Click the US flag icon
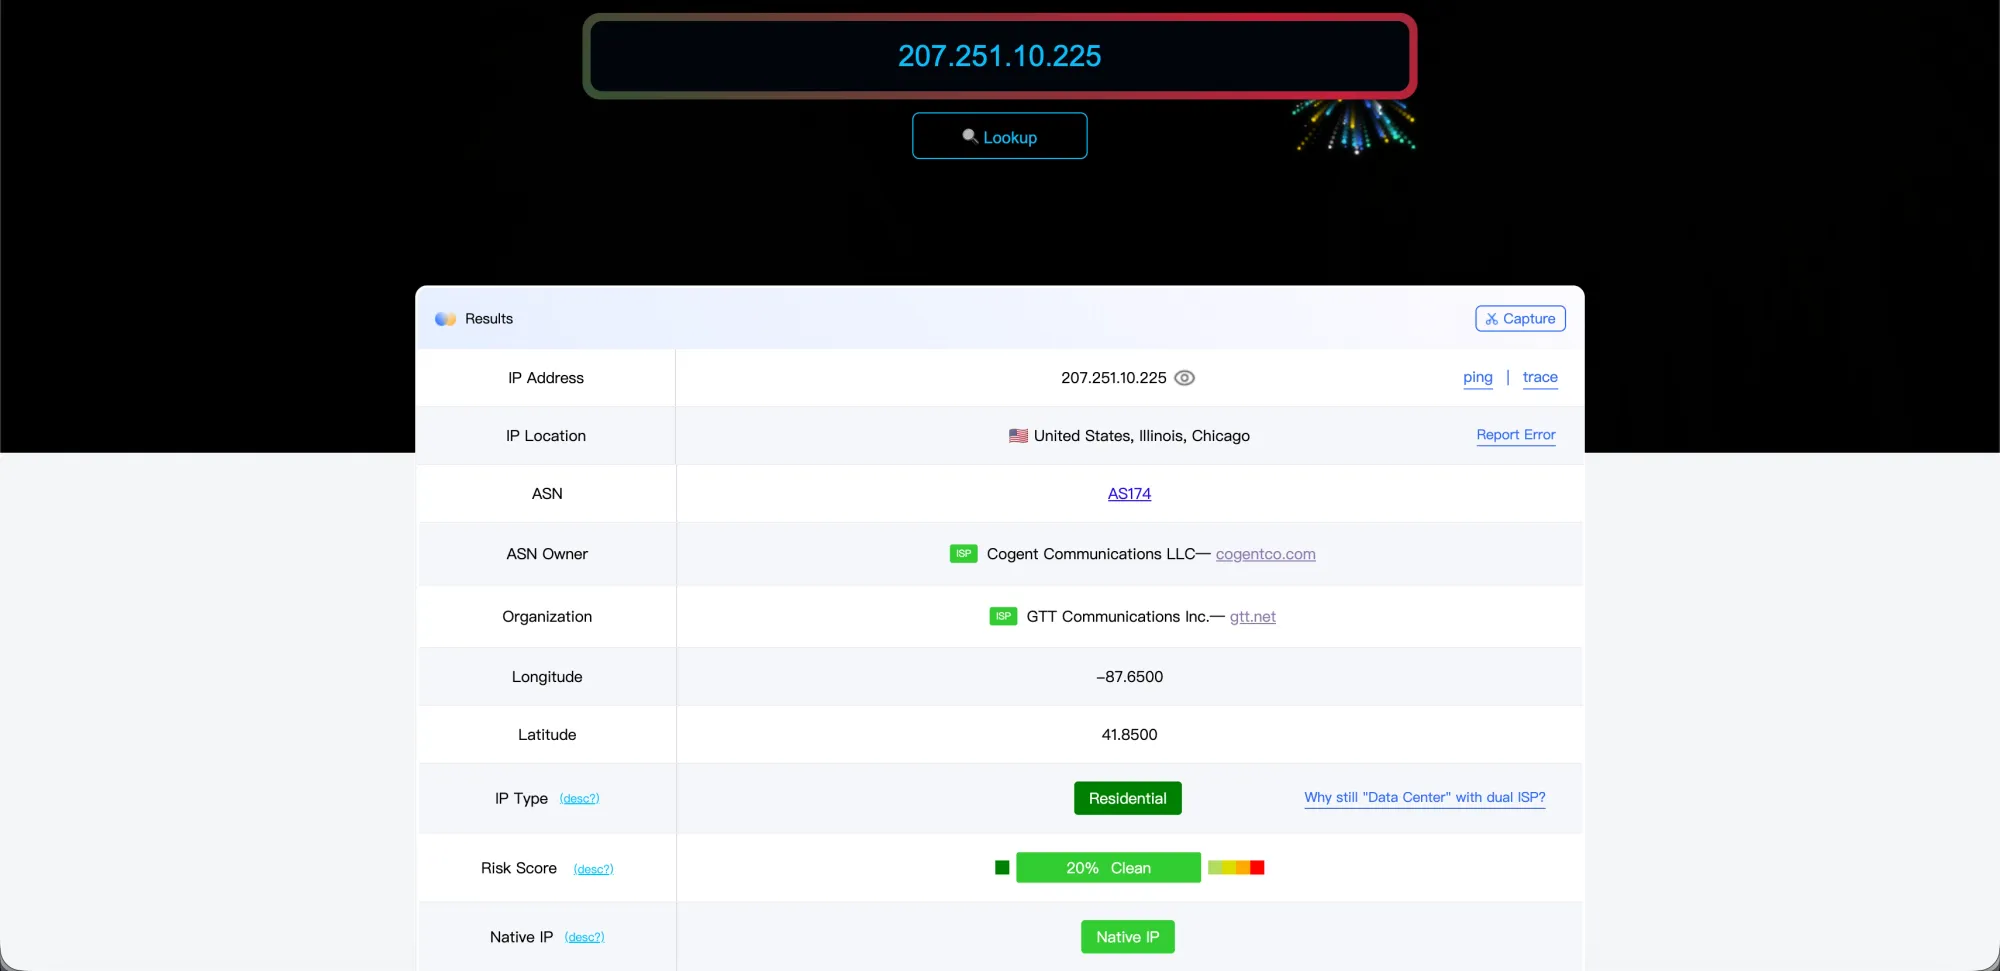This screenshot has height=971, width=2000. (1018, 436)
